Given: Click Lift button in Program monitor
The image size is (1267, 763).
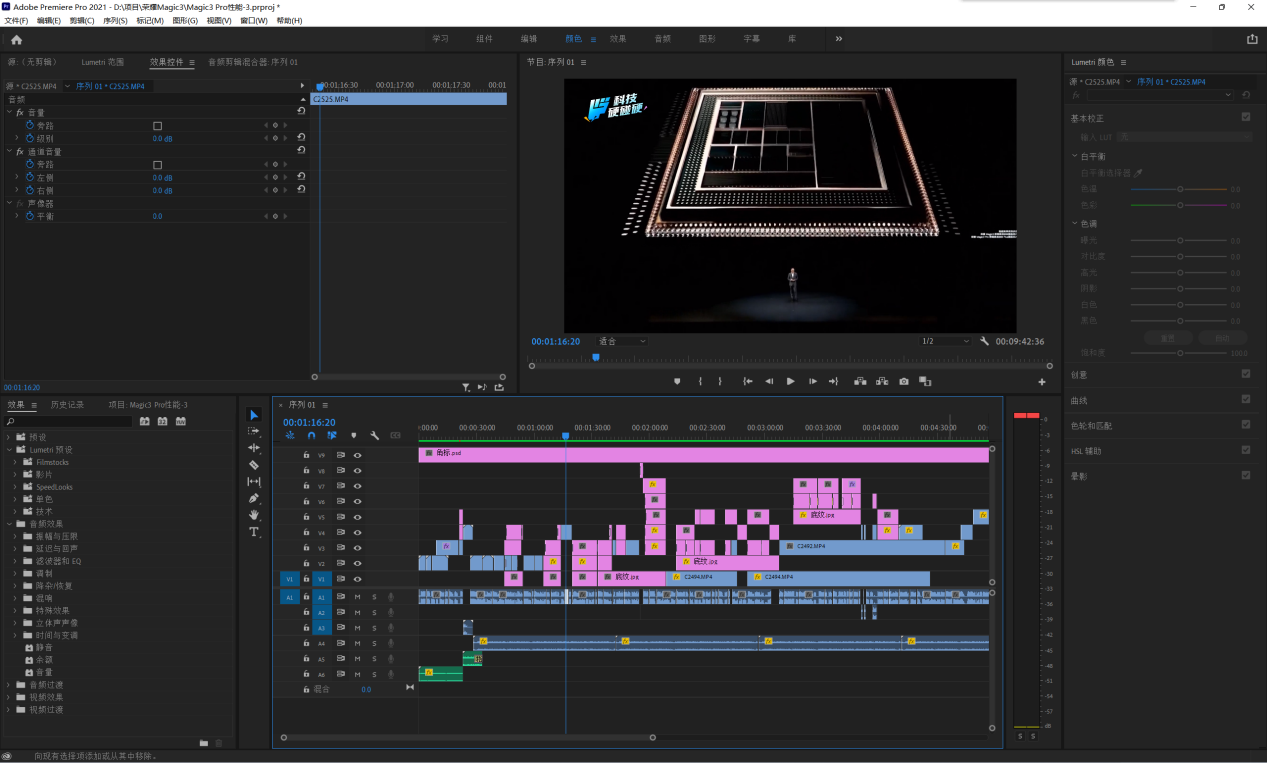Looking at the screenshot, I should click(x=860, y=381).
